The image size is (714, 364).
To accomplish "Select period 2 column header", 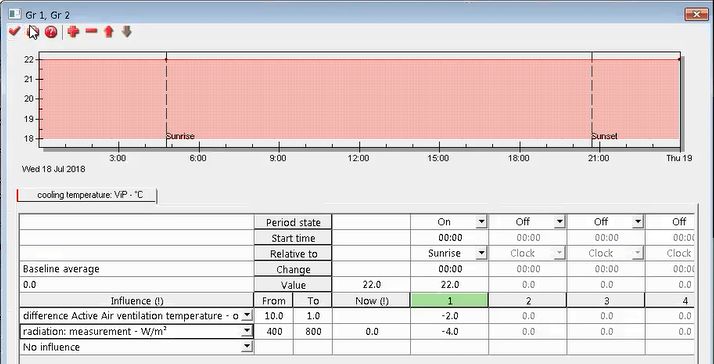I will [x=528, y=300].
